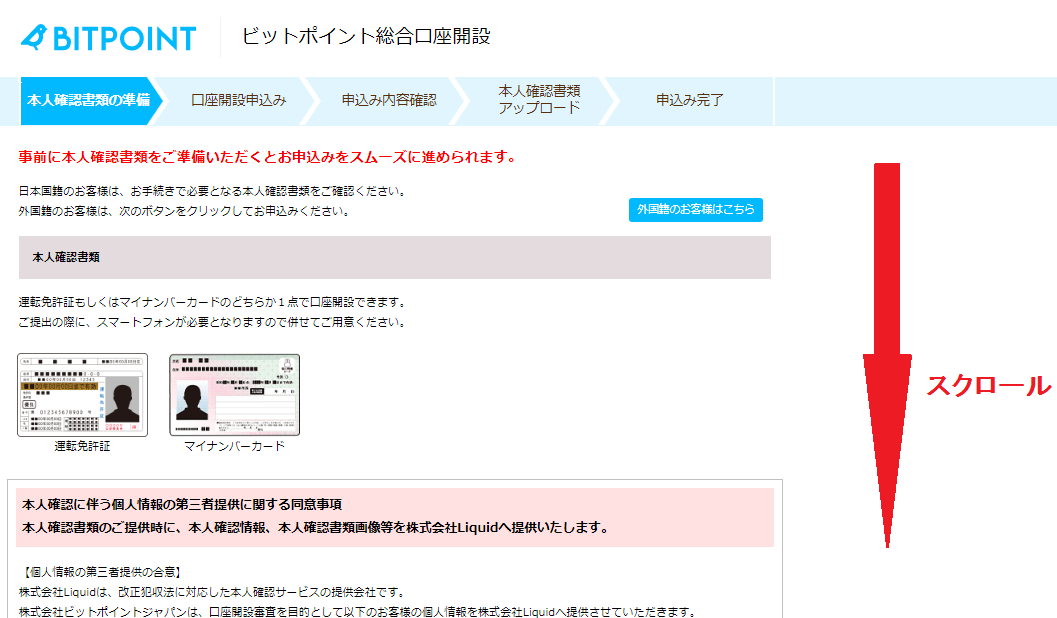Go to the 口座開設申込み step

[238, 100]
